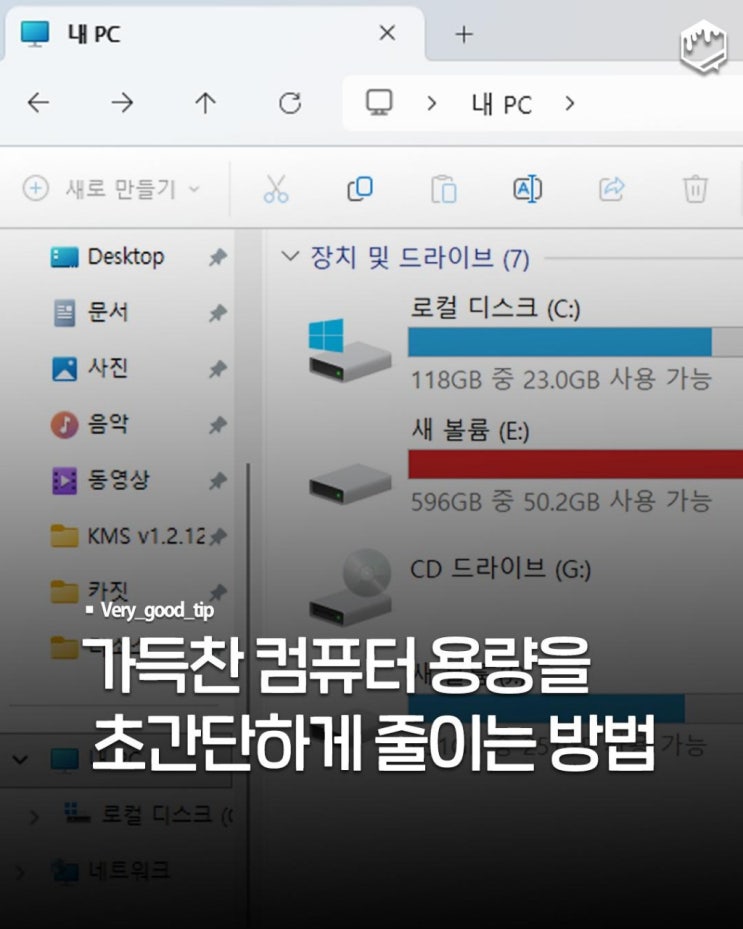Select the 로컬 디스크 (C:) drive icon

(350, 350)
